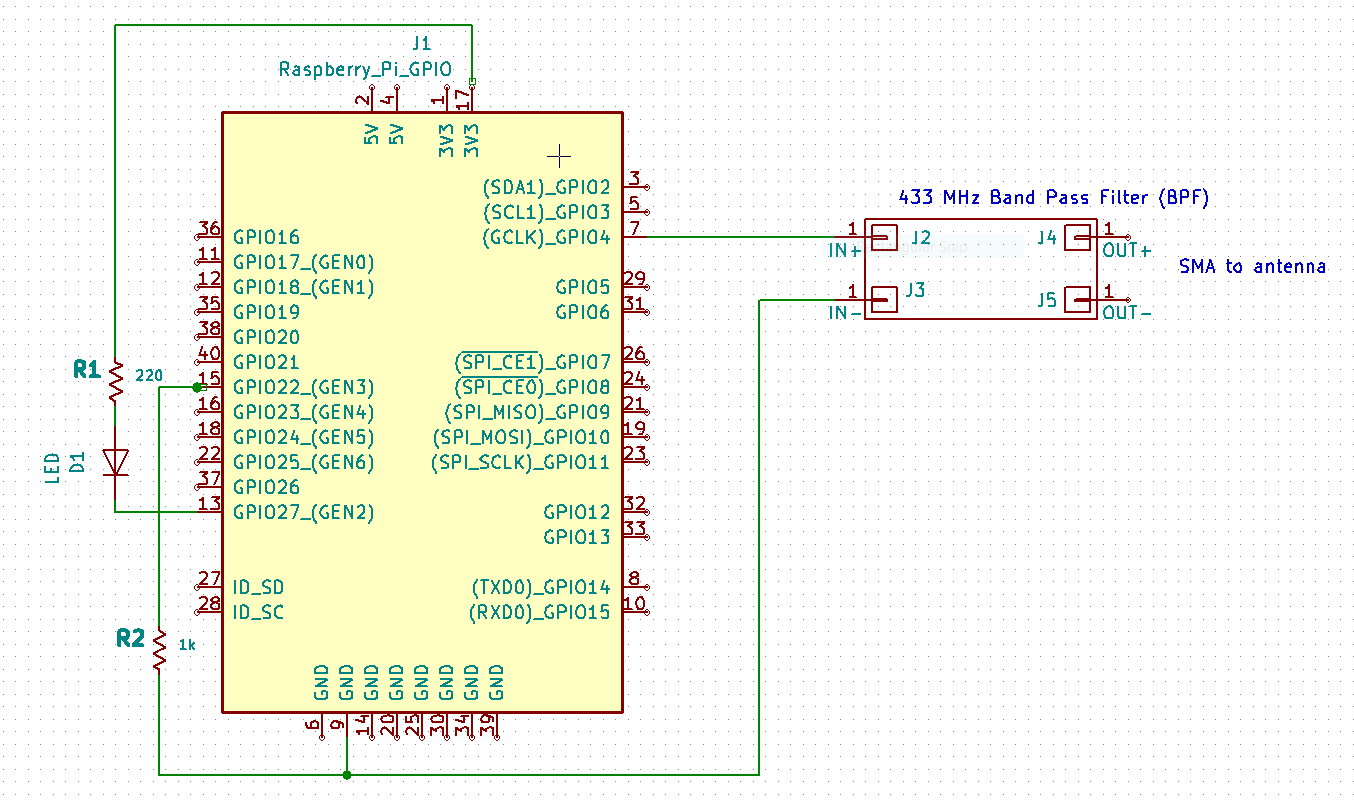The width and height of the screenshot is (1354, 800).
Task: Click the J3 reference label
Action: 915,291
